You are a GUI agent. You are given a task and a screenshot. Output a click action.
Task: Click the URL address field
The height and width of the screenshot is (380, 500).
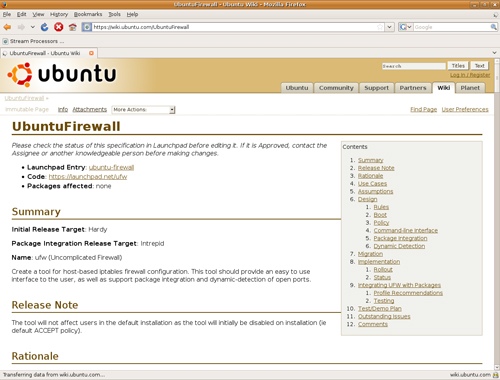233,27
